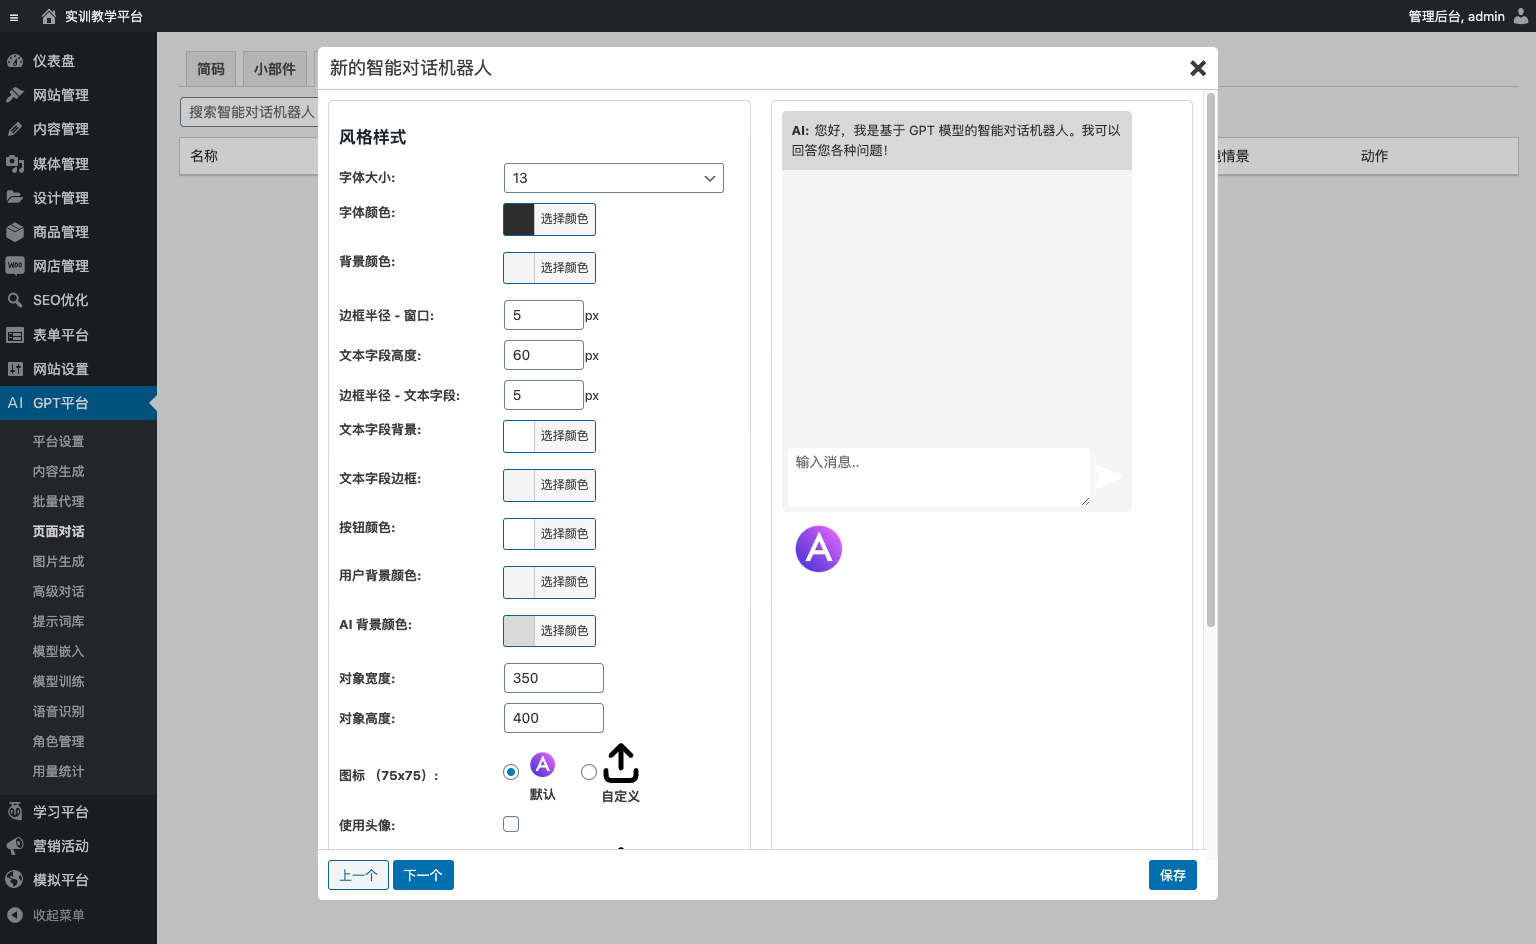Click the 商品管理 box icon
This screenshot has height=944, width=1536.
point(15,232)
